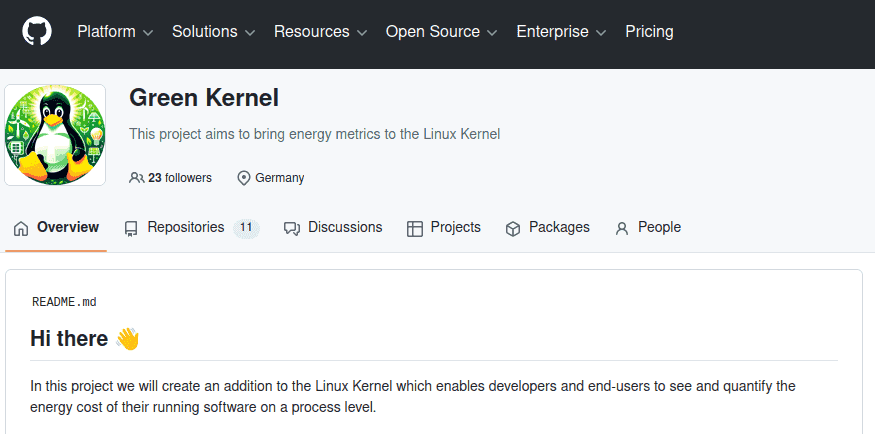Click the location pin icon
Viewport: 875px width, 434px height.
243,179
